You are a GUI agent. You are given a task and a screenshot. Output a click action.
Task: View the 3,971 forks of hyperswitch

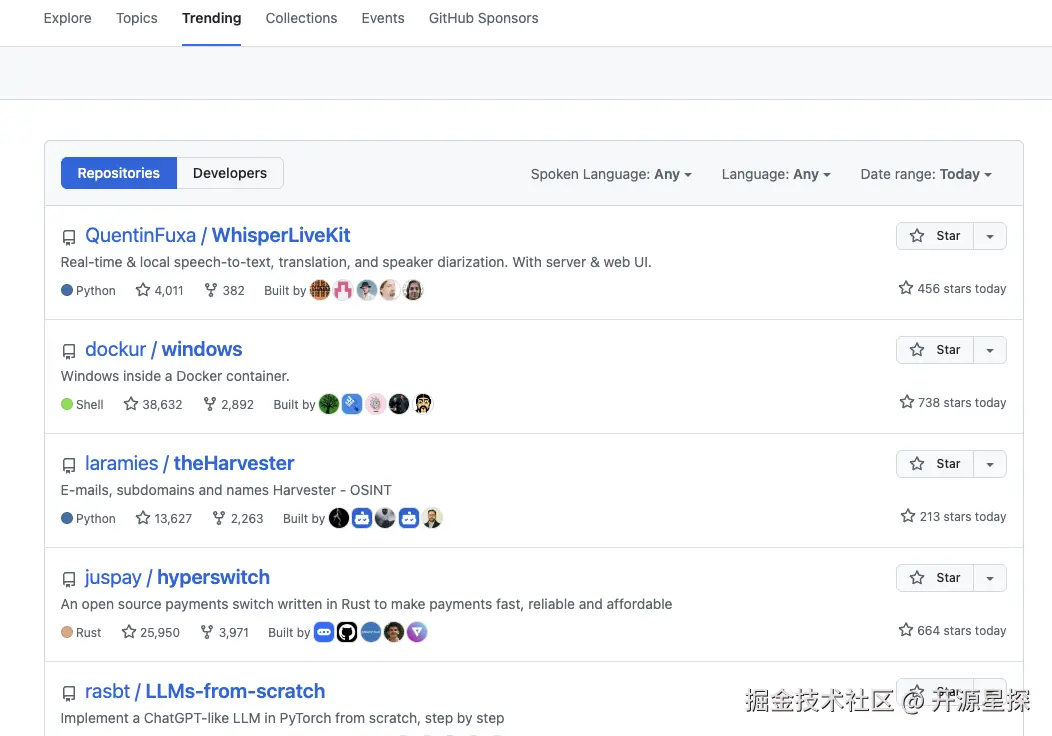pos(224,633)
